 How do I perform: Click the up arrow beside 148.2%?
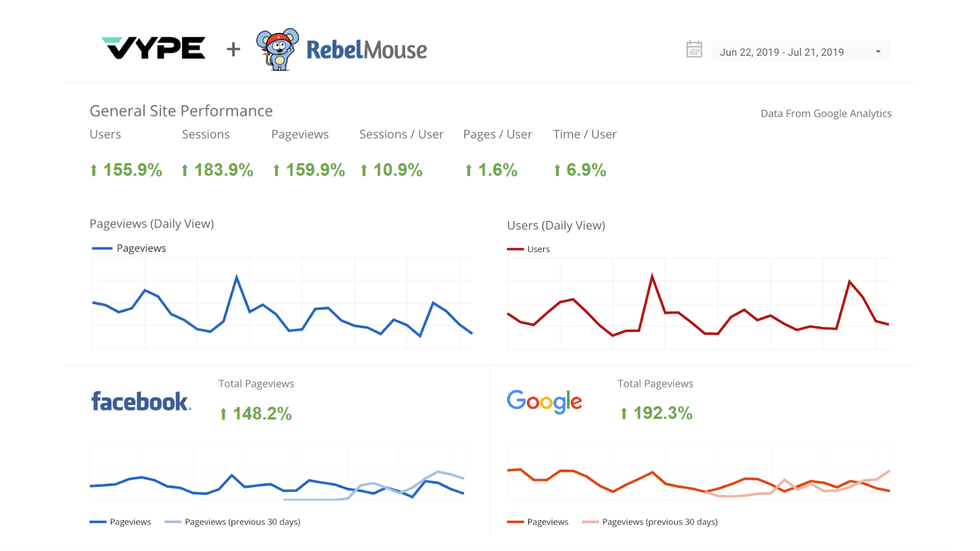point(223,414)
